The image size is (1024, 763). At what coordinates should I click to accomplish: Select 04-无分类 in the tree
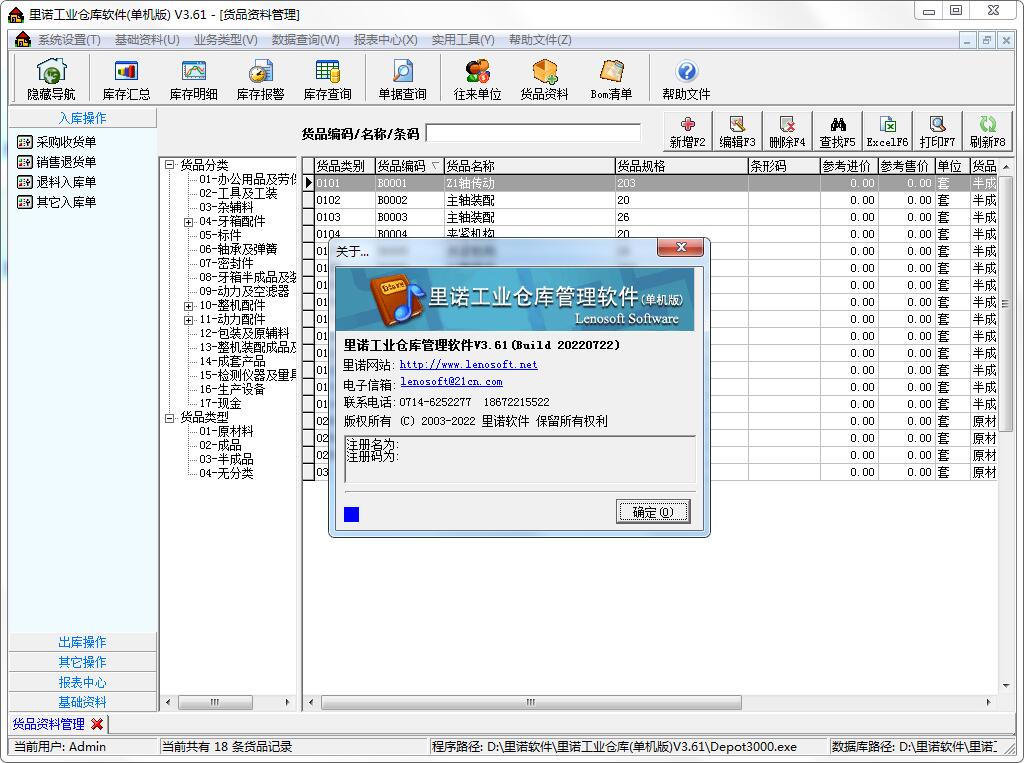[226, 474]
